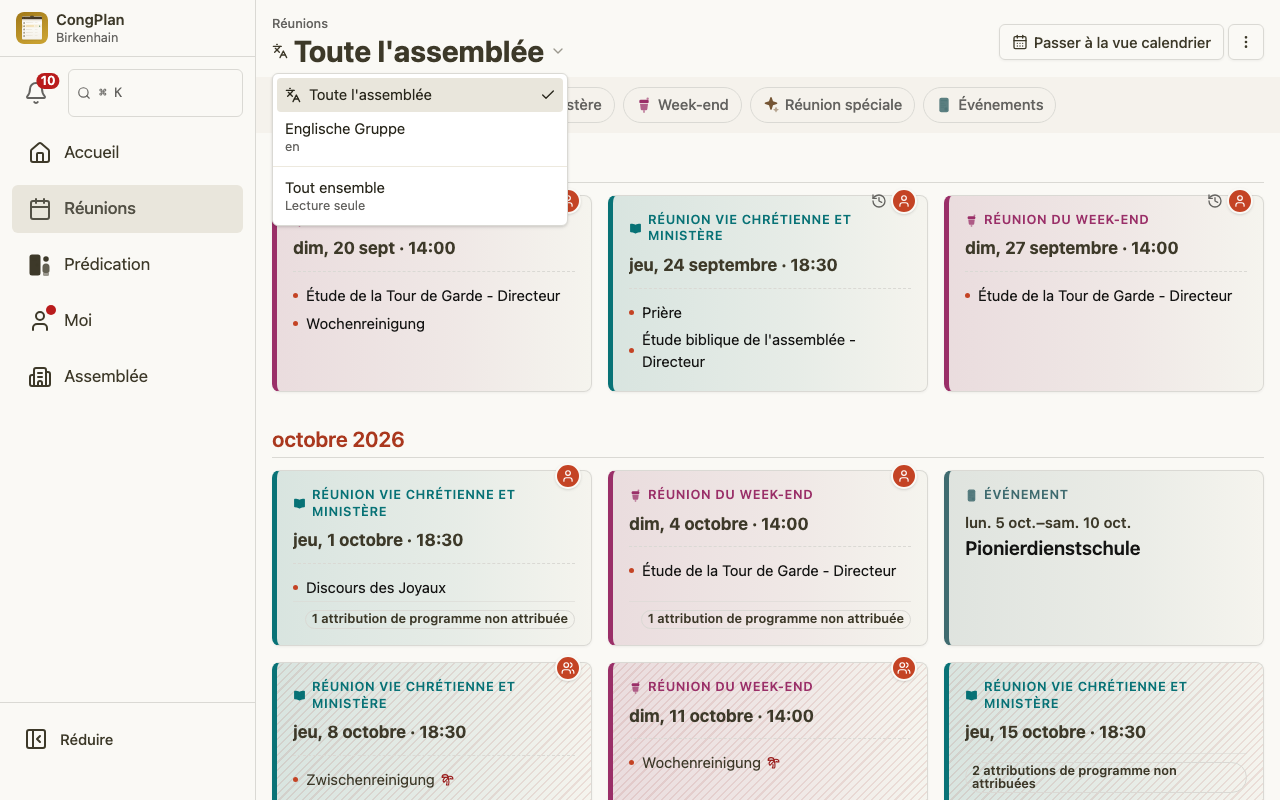Filter by Réunion spéciale

tap(832, 105)
